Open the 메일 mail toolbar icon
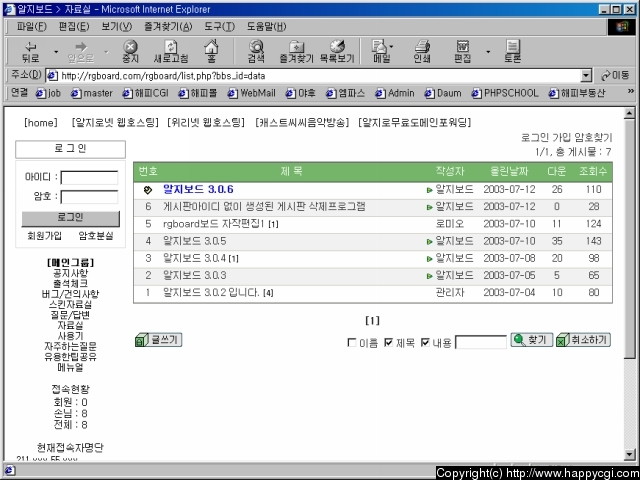 (380, 52)
